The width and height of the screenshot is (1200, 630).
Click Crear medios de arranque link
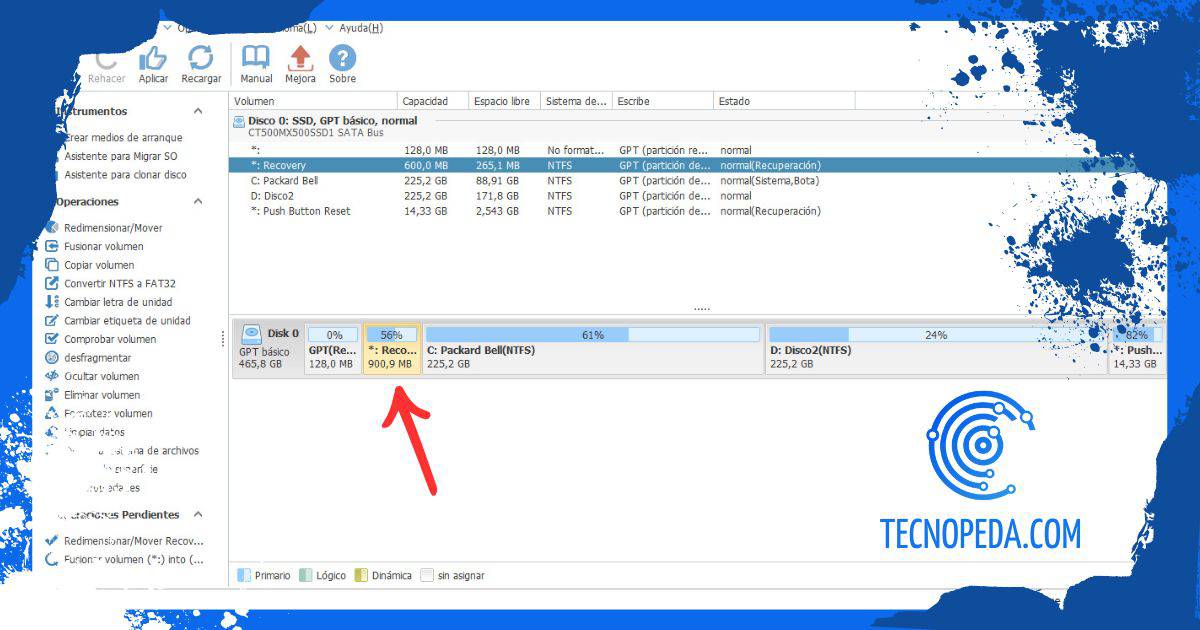click(x=123, y=137)
